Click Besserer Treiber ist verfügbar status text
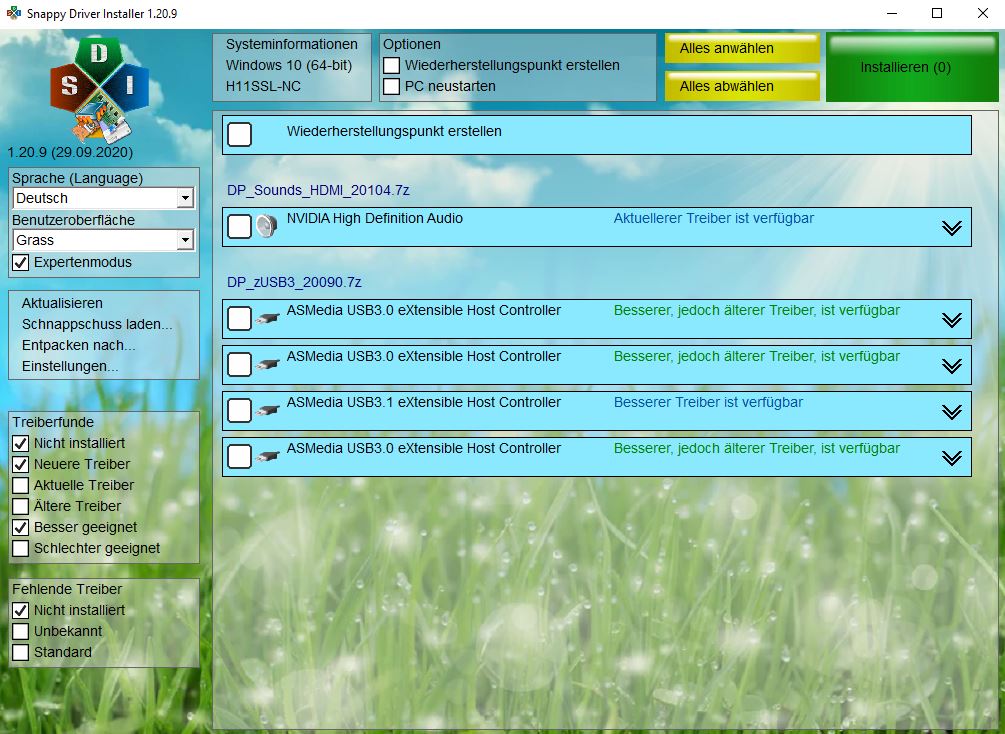Image resolution: width=1005 pixels, height=734 pixels. (x=708, y=402)
